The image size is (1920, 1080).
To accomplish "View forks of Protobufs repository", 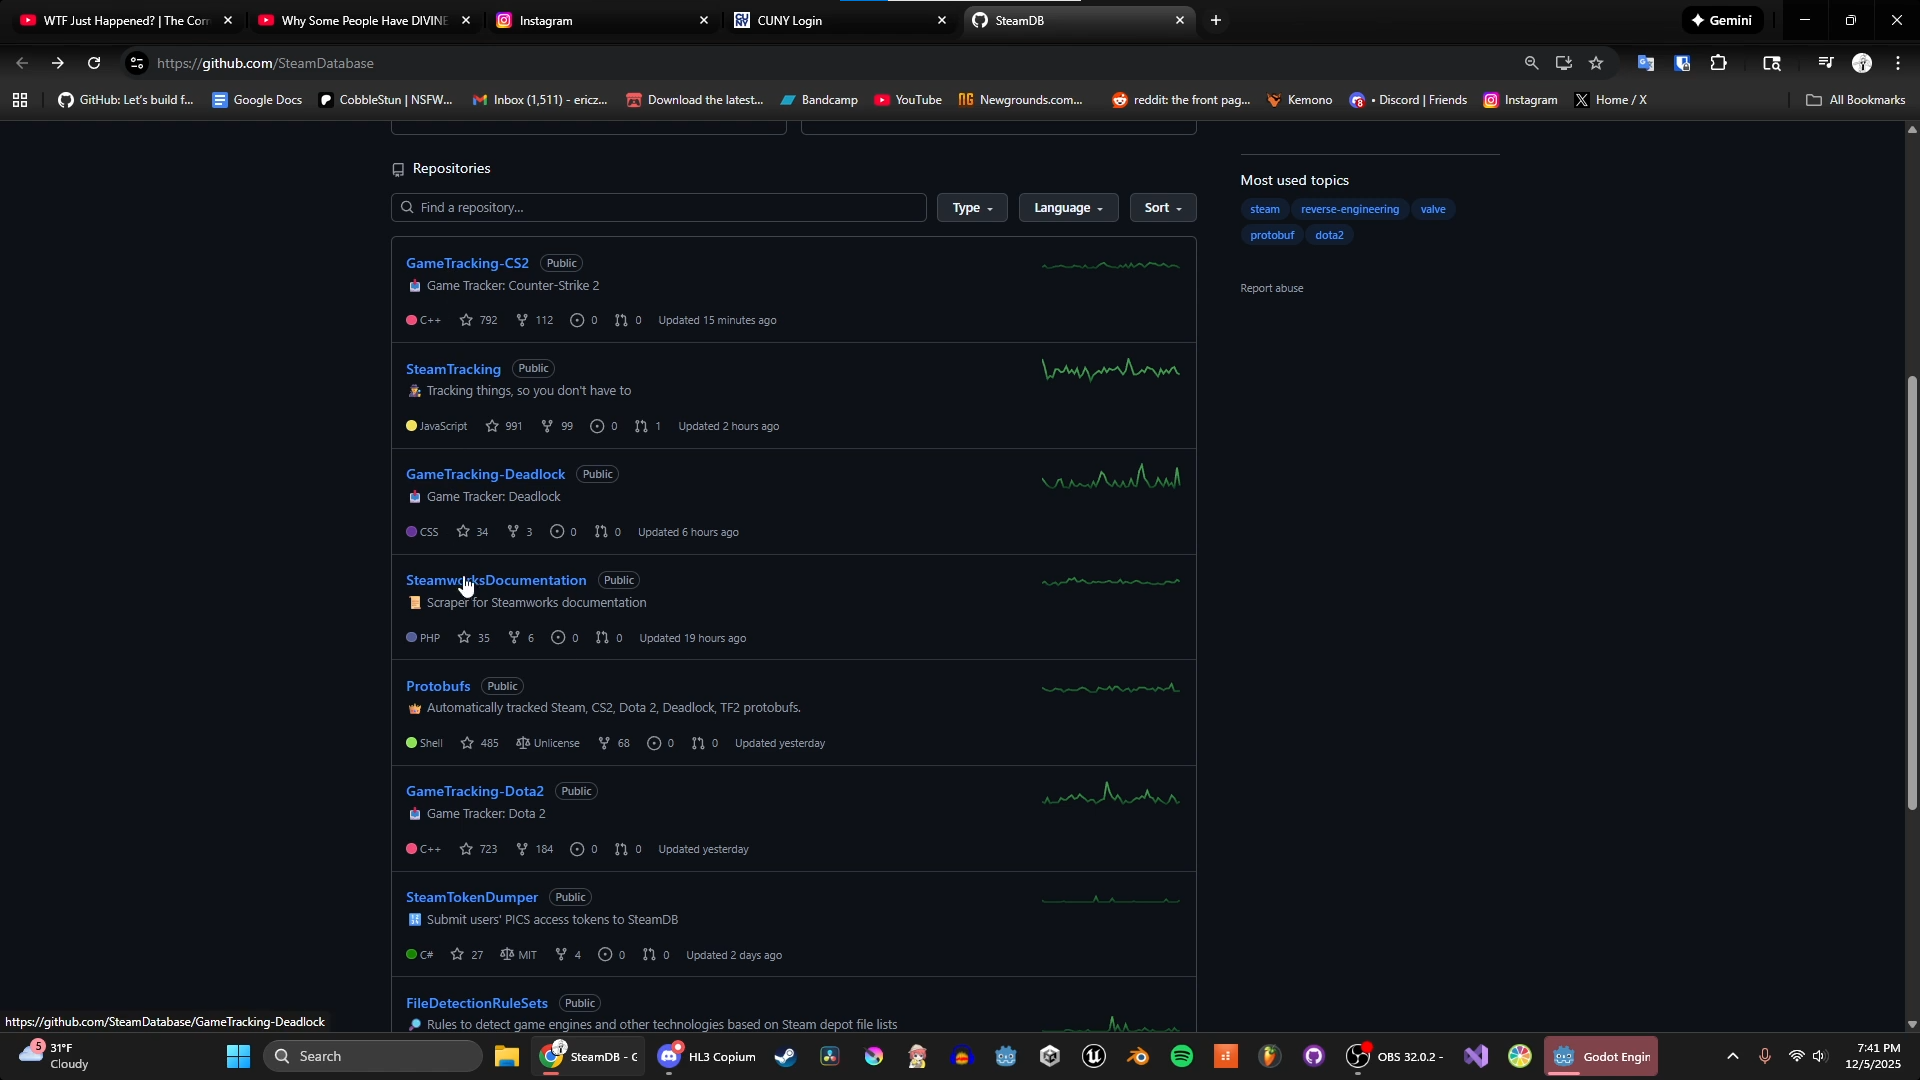I will [x=613, y=743].
